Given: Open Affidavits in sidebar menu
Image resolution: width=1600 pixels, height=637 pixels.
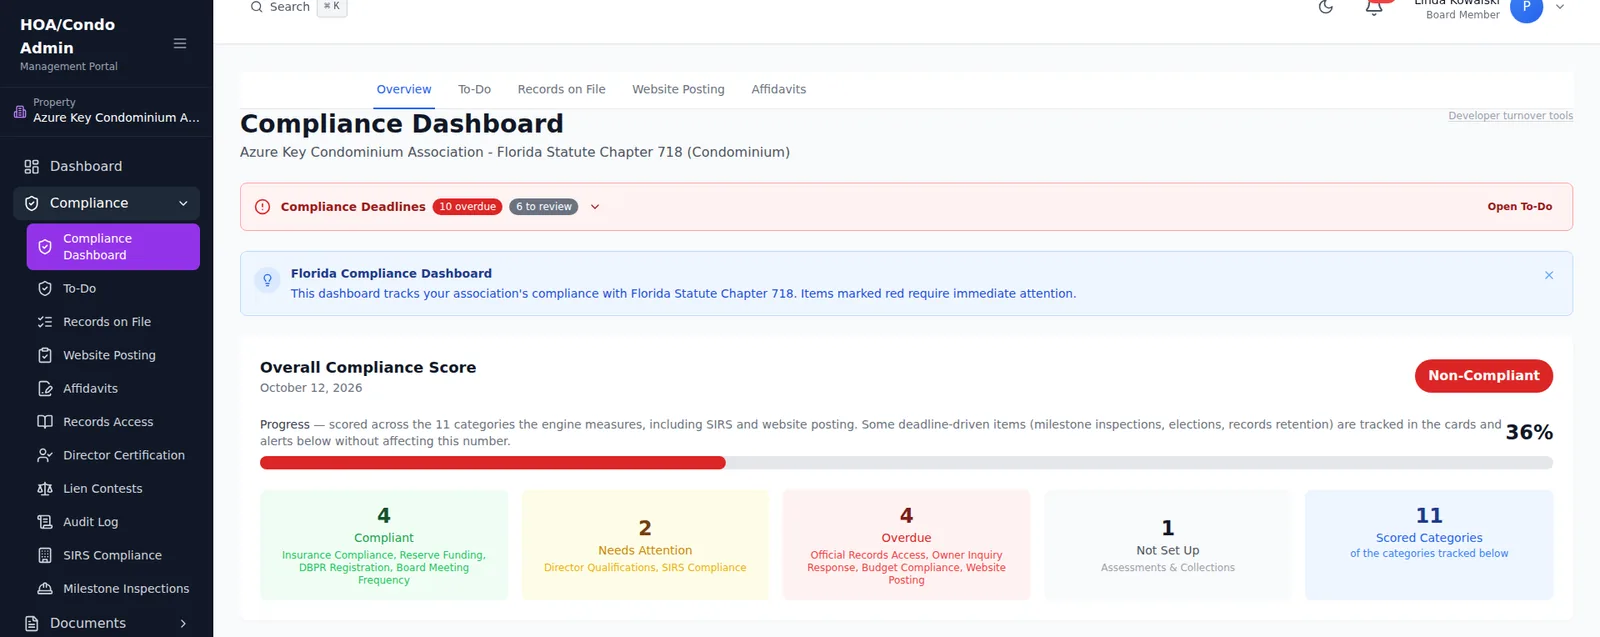Looking at the screenshot, I should (x=113, y=389).
